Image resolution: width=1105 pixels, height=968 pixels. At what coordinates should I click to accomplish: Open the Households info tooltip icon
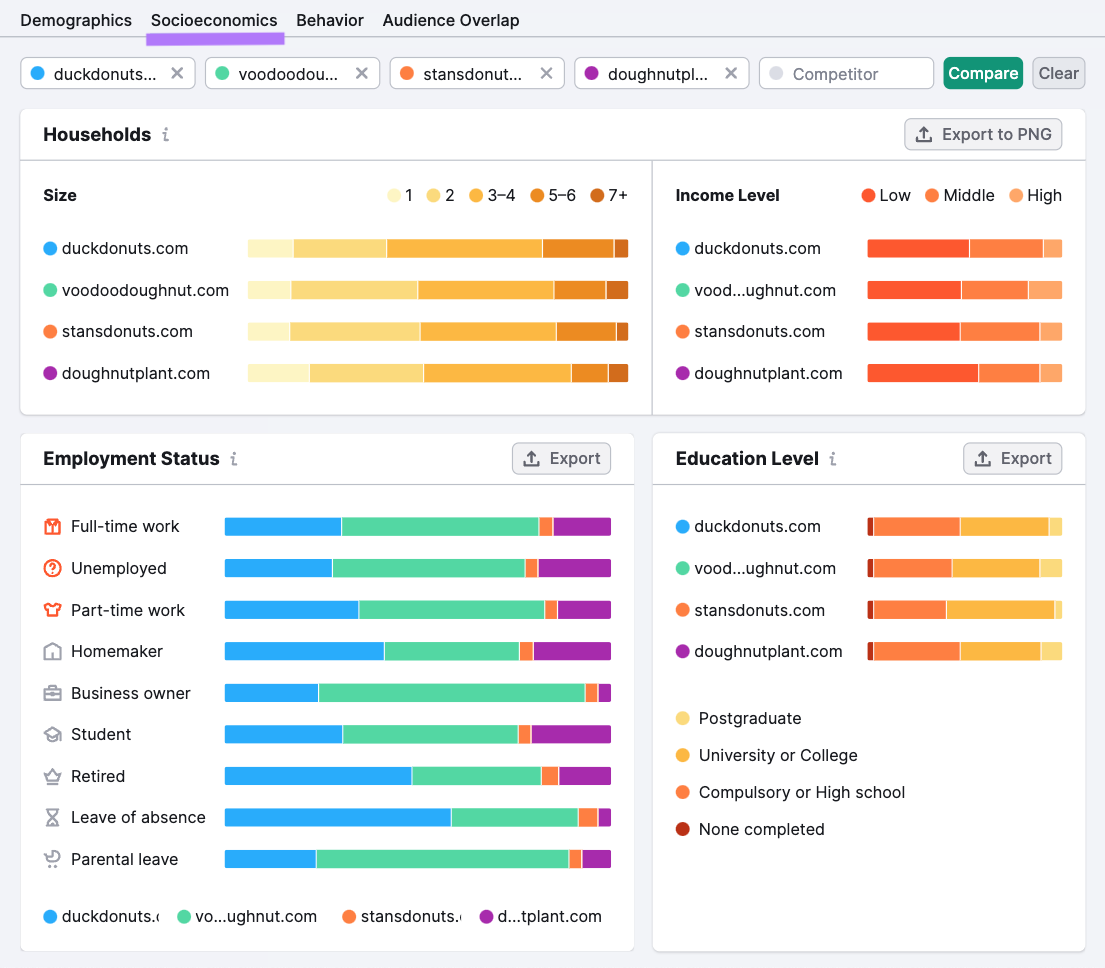point(166,135)
